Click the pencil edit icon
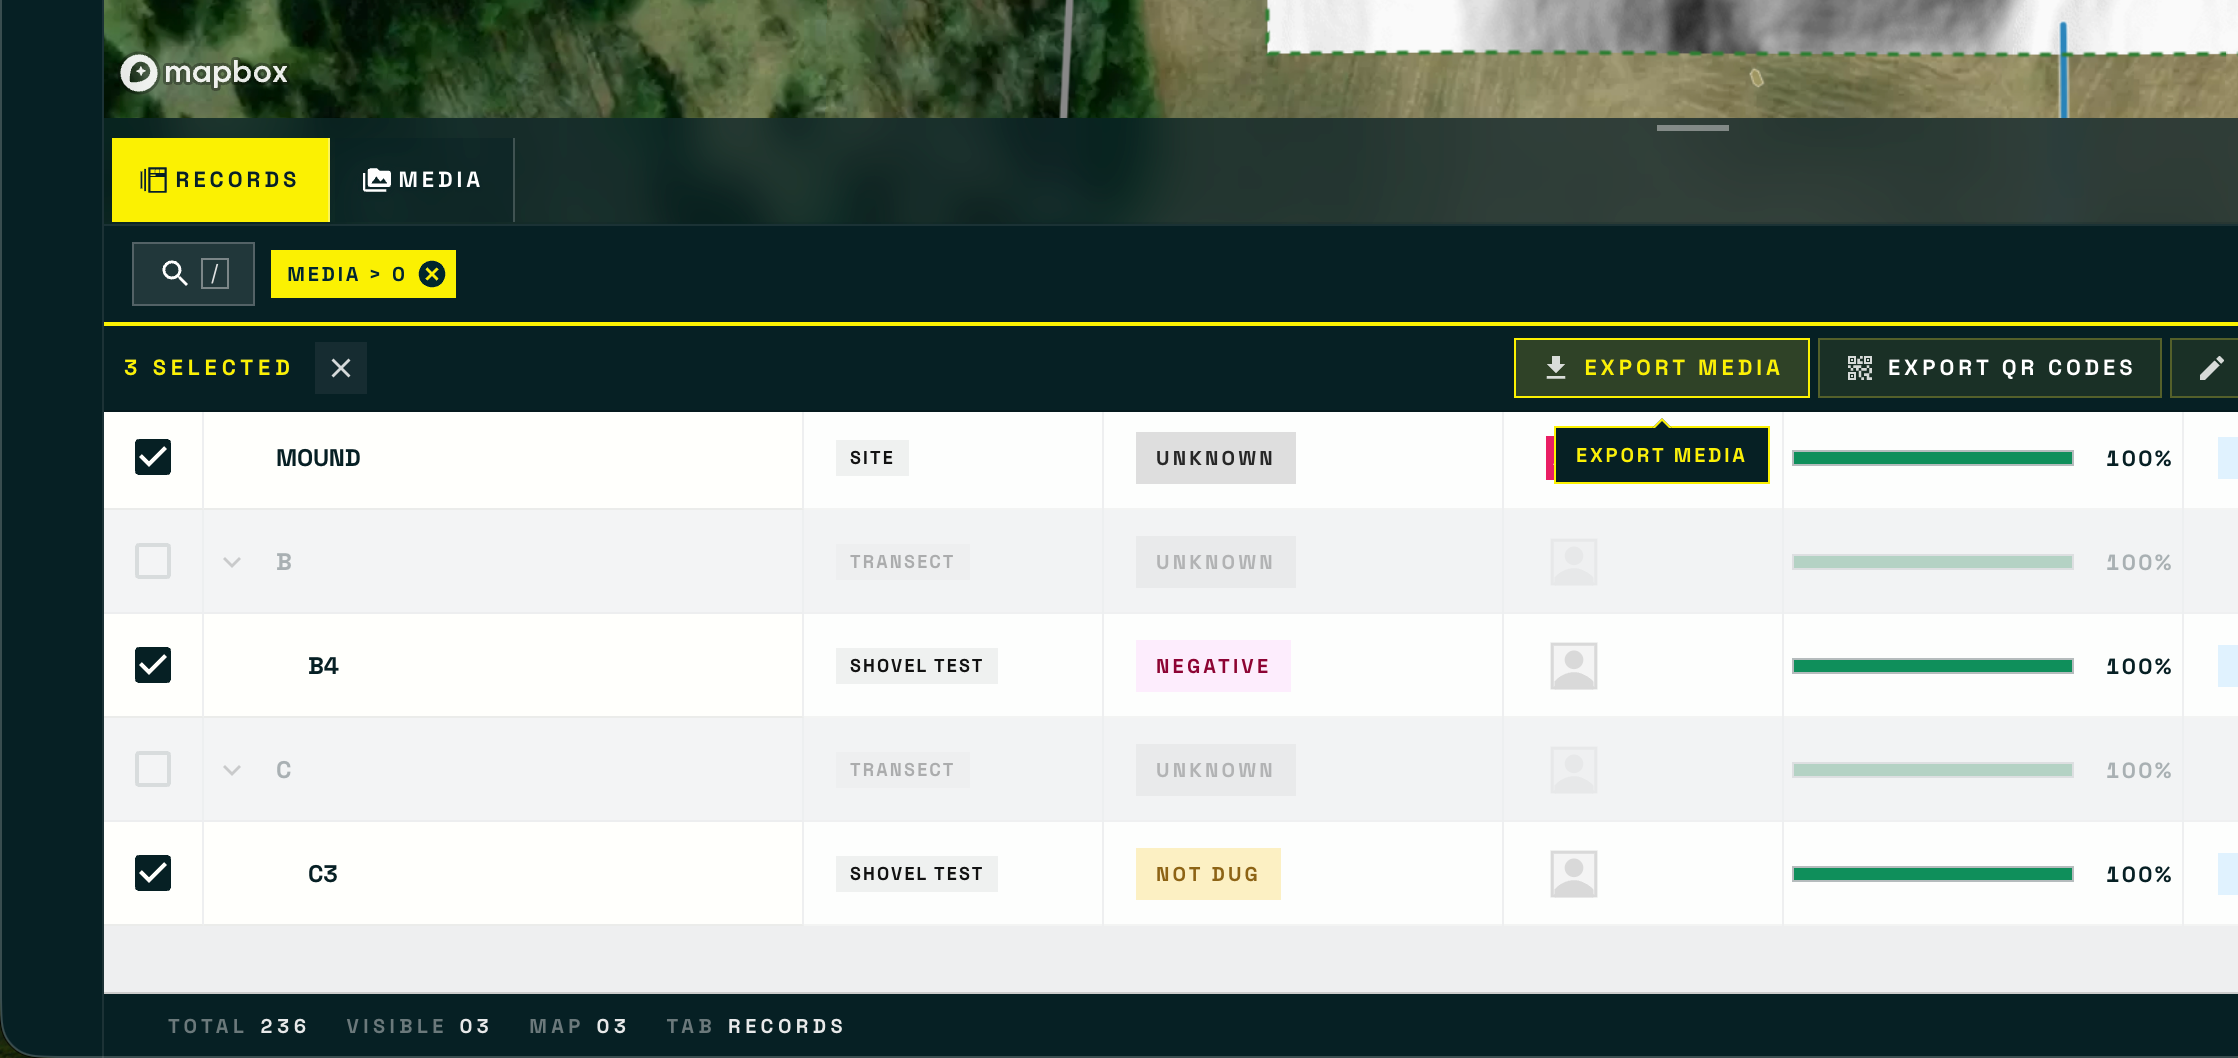 pyautogui.click(x=2211, y=368)
